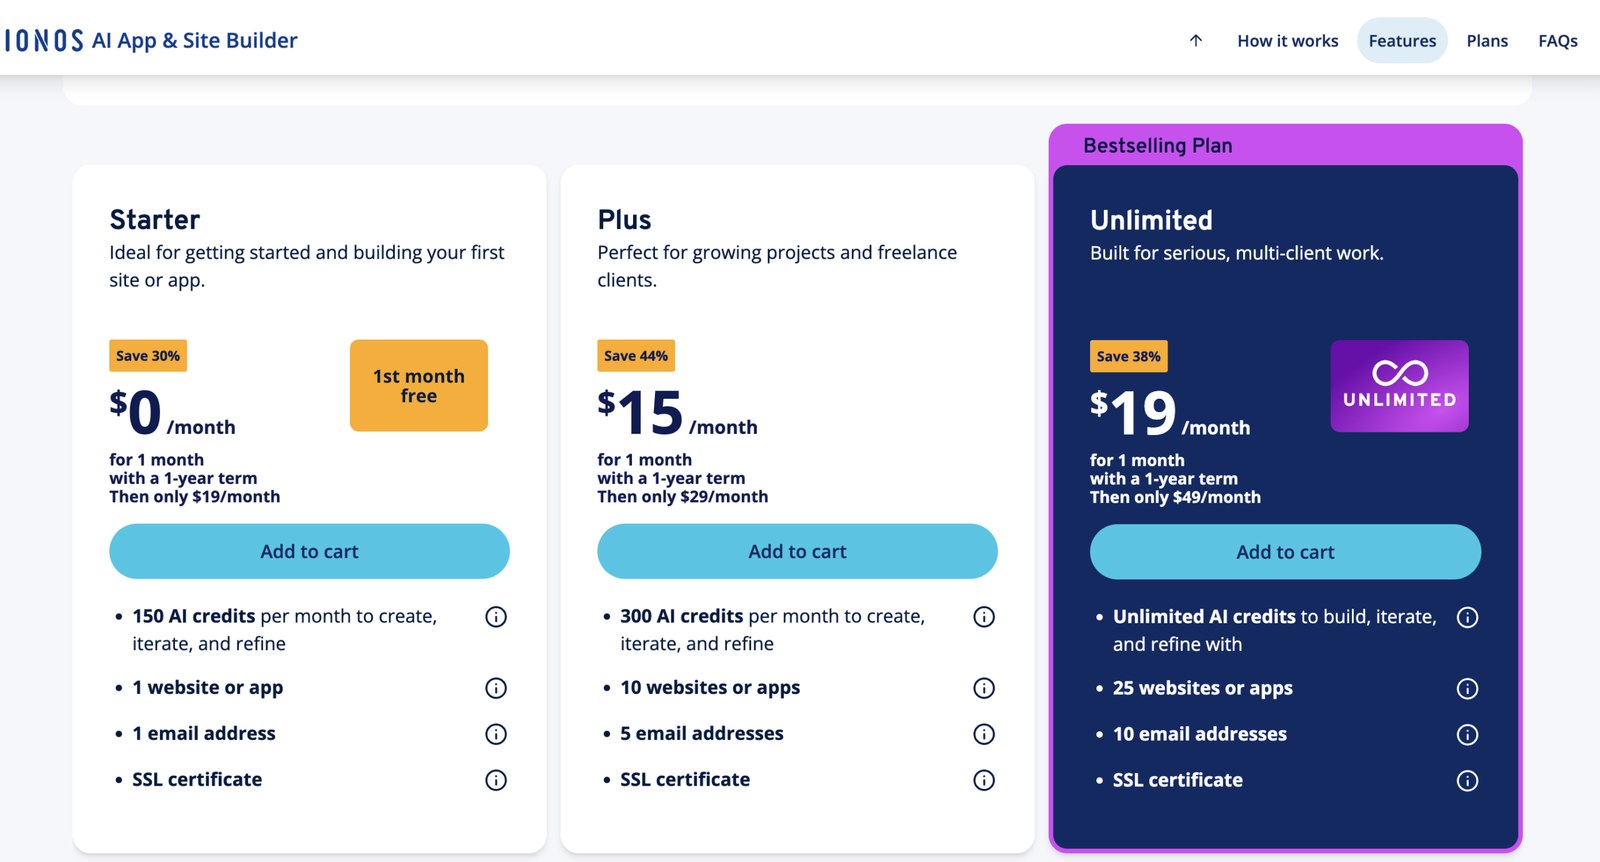Click the info icon for 150 AI credits
1600x862 pixels.
496,617
